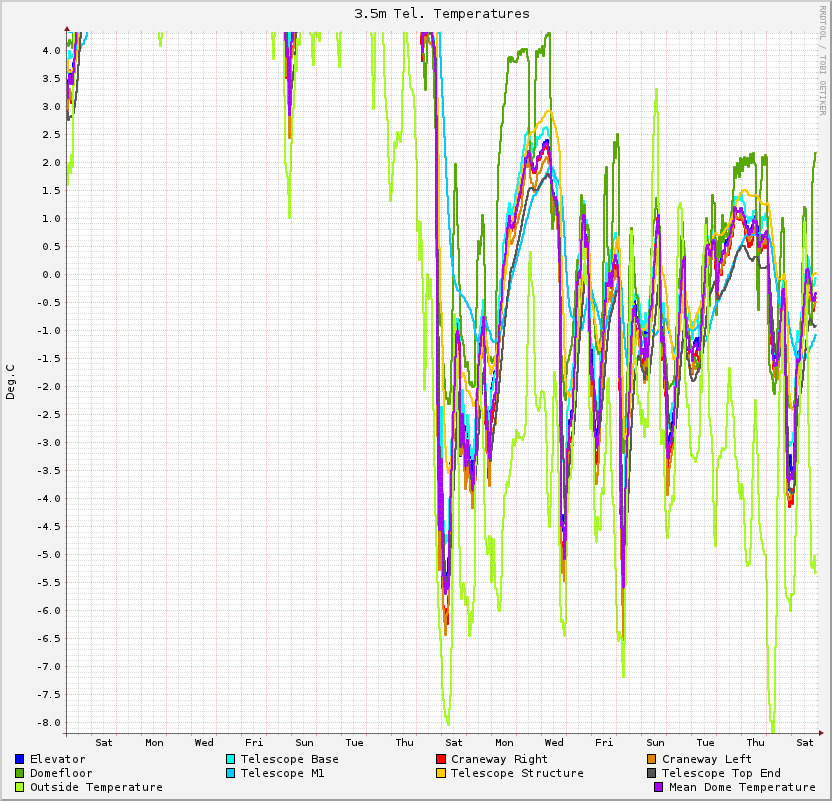Click the green Domefloor legend swatch

(x=20, y=773)
